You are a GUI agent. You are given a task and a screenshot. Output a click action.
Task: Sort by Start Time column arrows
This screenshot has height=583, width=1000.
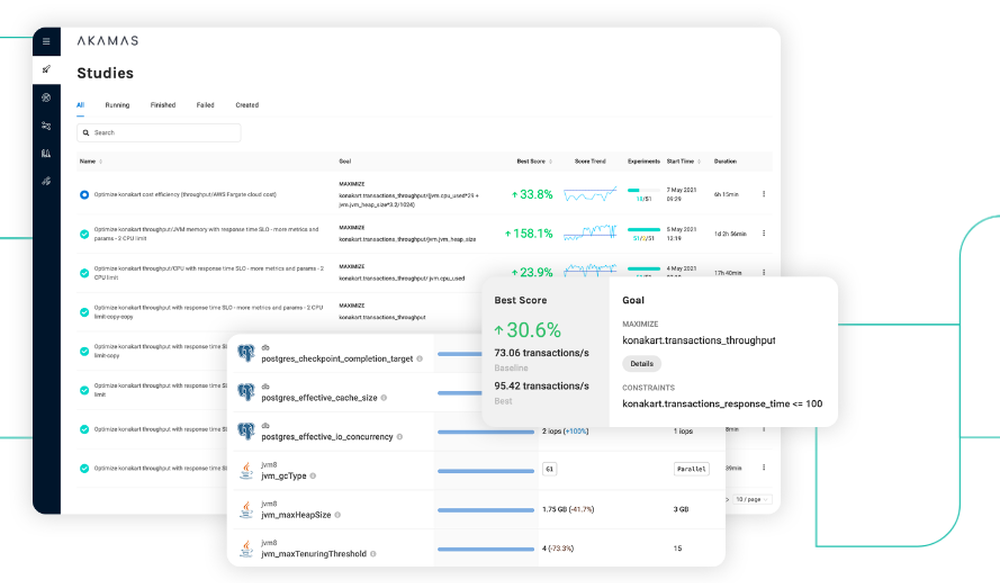coord(699,161)
